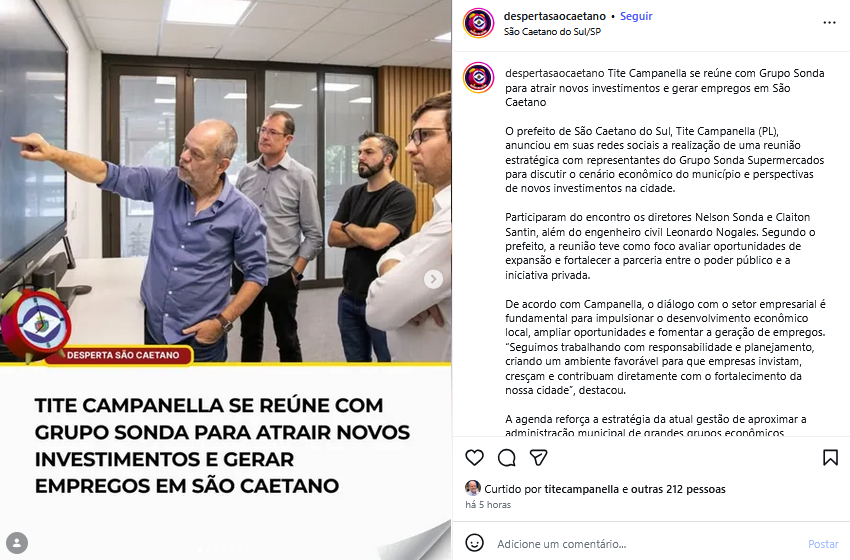Screen dimensions: 850x560
Task: Open comments via the speech bubble icon
Action: tap(506, 458)
